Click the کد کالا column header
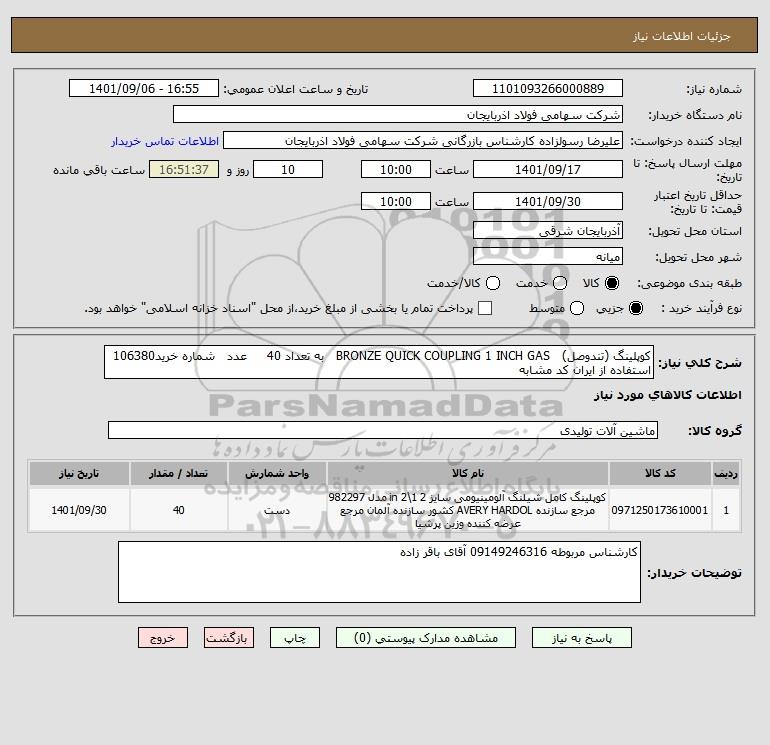770x745 pixels. point(660,473)
